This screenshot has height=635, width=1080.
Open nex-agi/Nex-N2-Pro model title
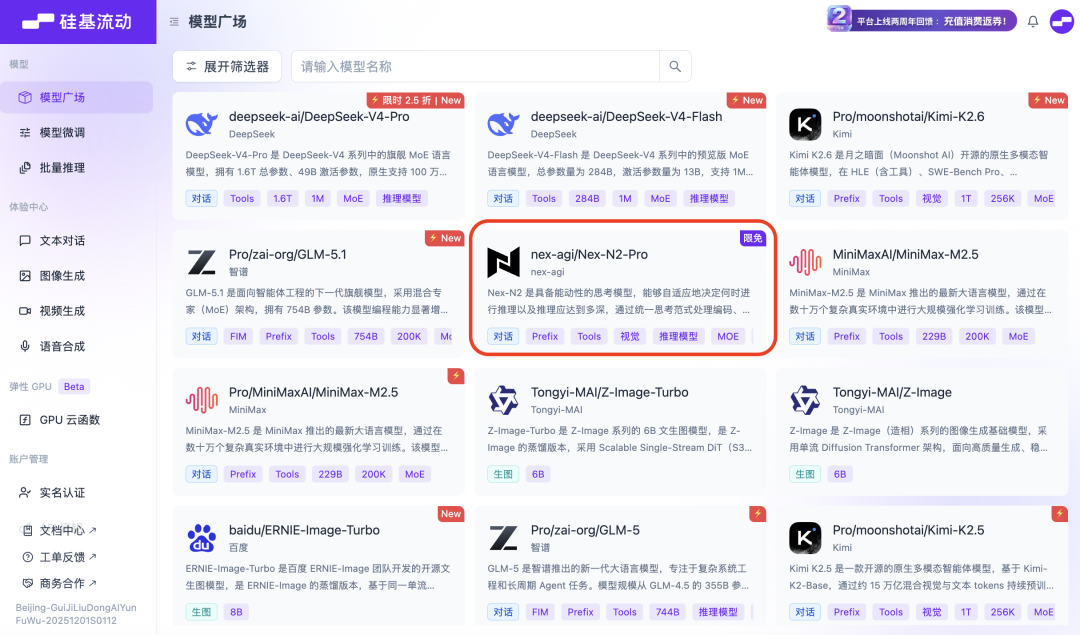(x=589, y=254)
